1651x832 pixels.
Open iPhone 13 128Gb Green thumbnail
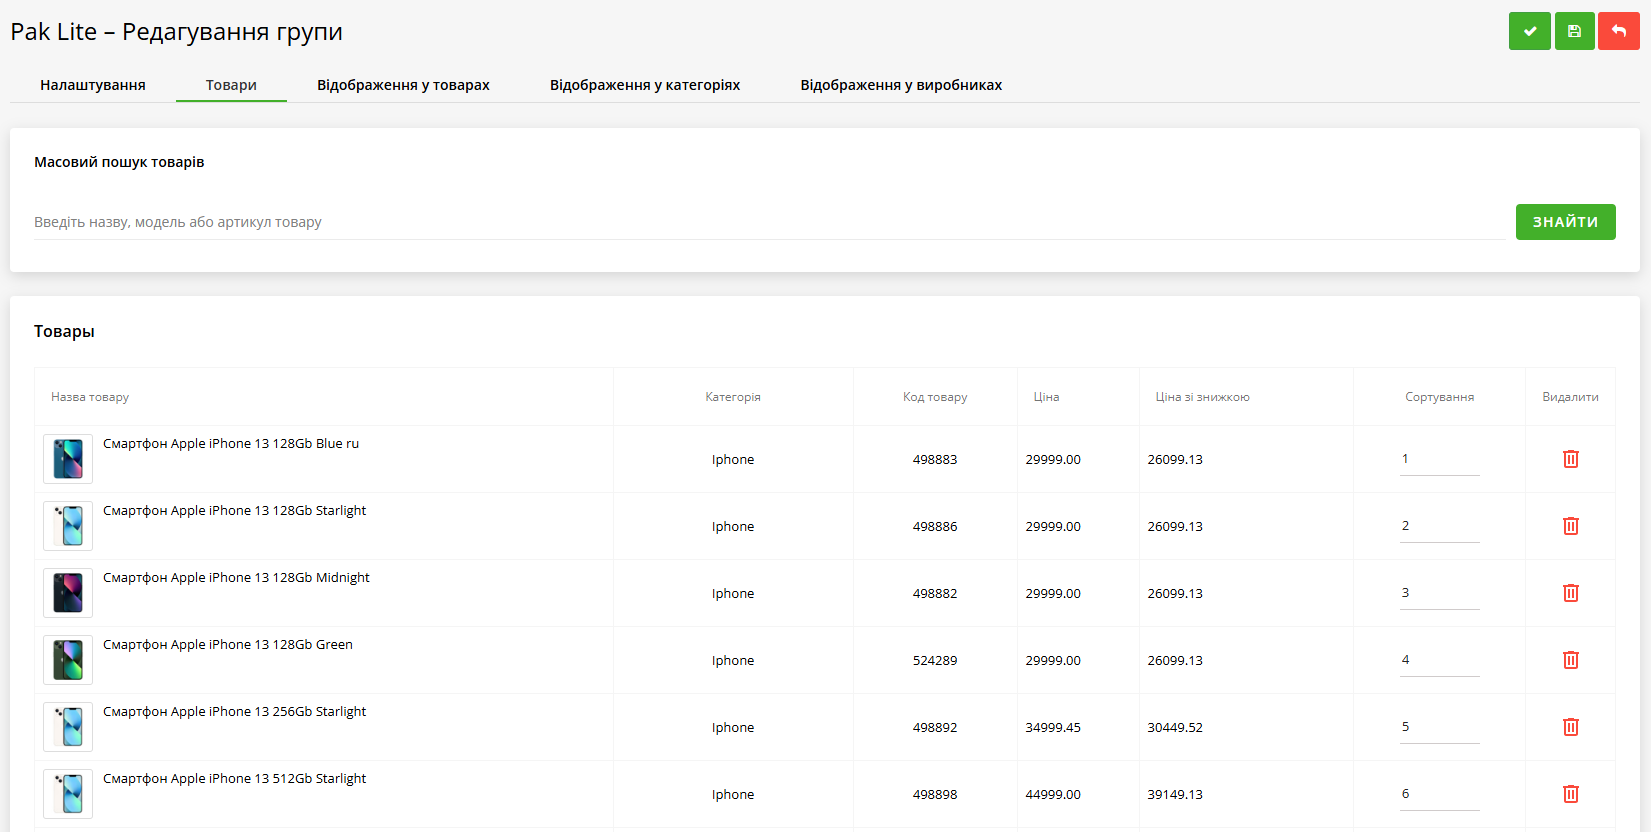(68, 660)
